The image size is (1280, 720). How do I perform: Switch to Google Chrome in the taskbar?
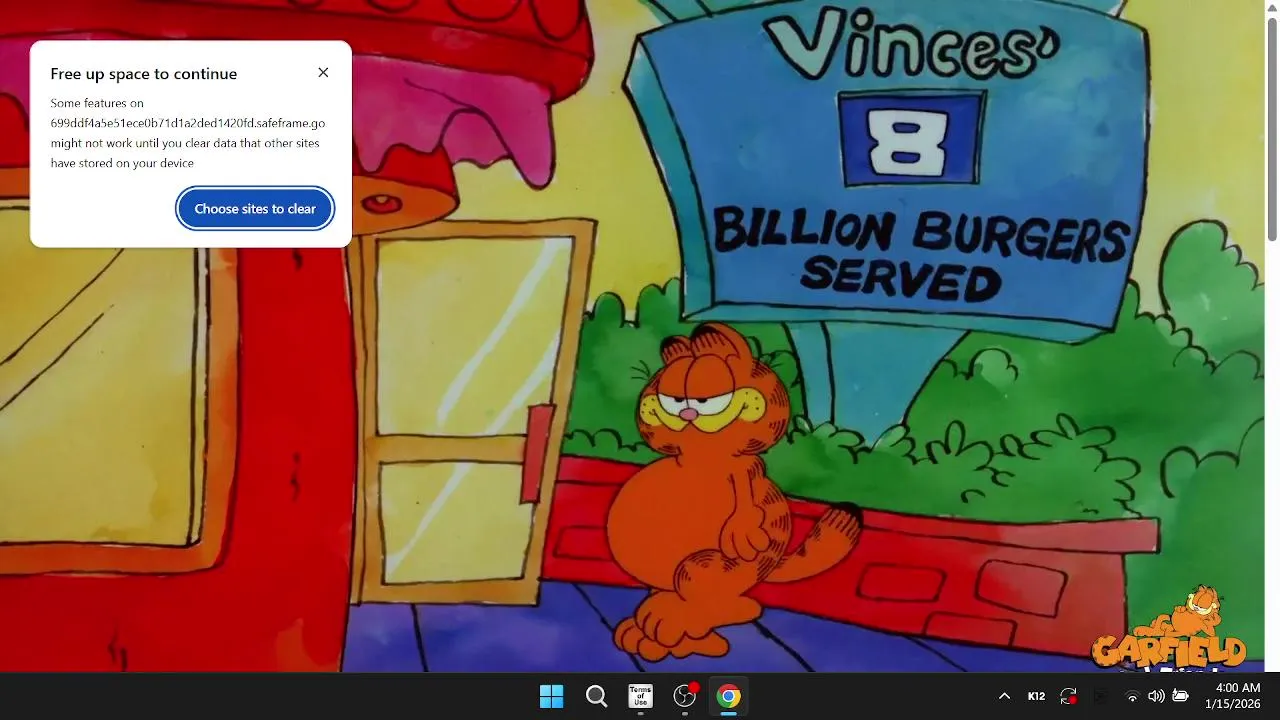click(x=729, y=696)
